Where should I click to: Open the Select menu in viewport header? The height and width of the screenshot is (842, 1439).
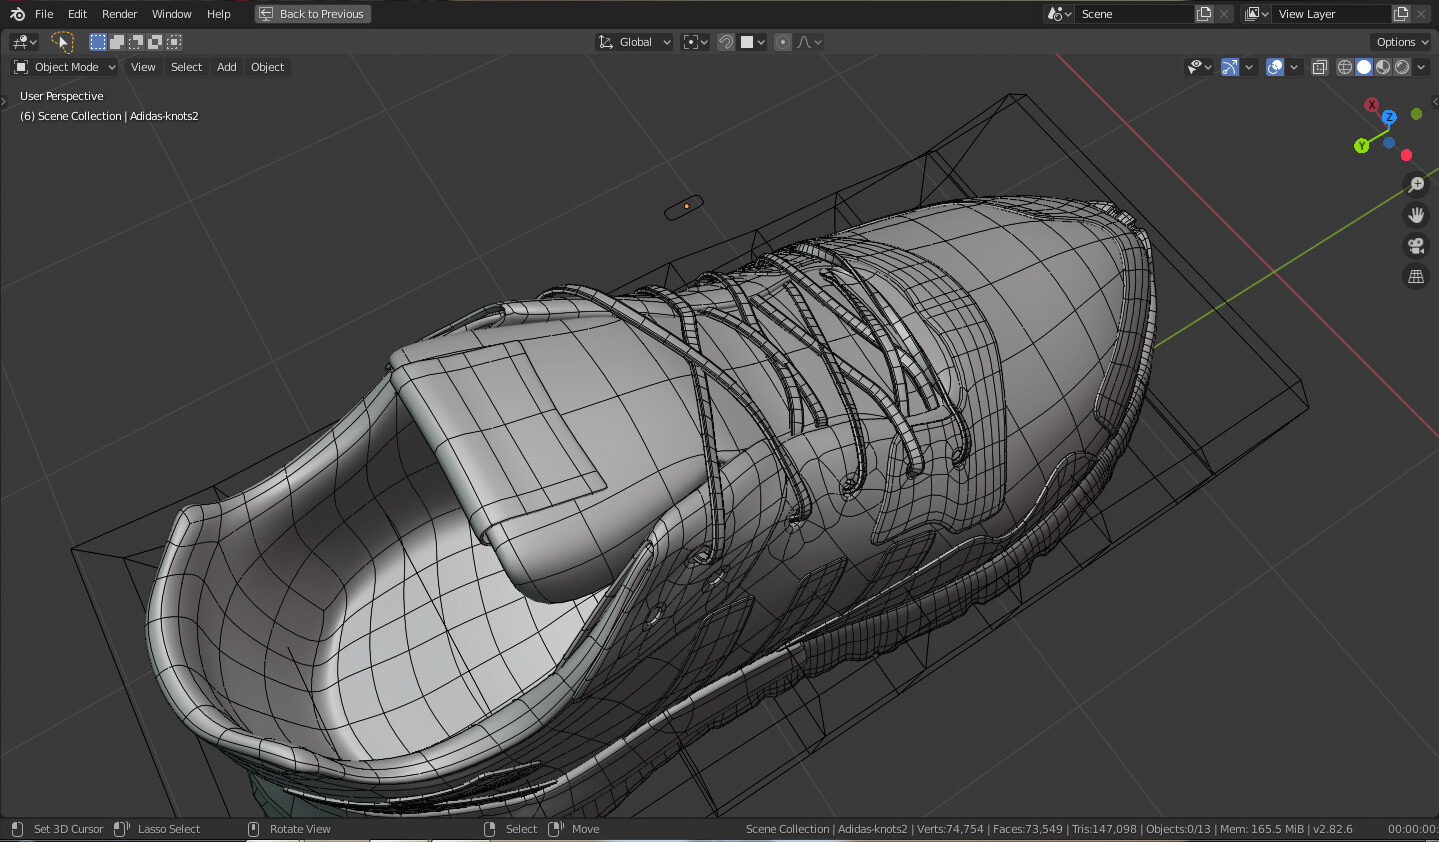coord(186,67)
